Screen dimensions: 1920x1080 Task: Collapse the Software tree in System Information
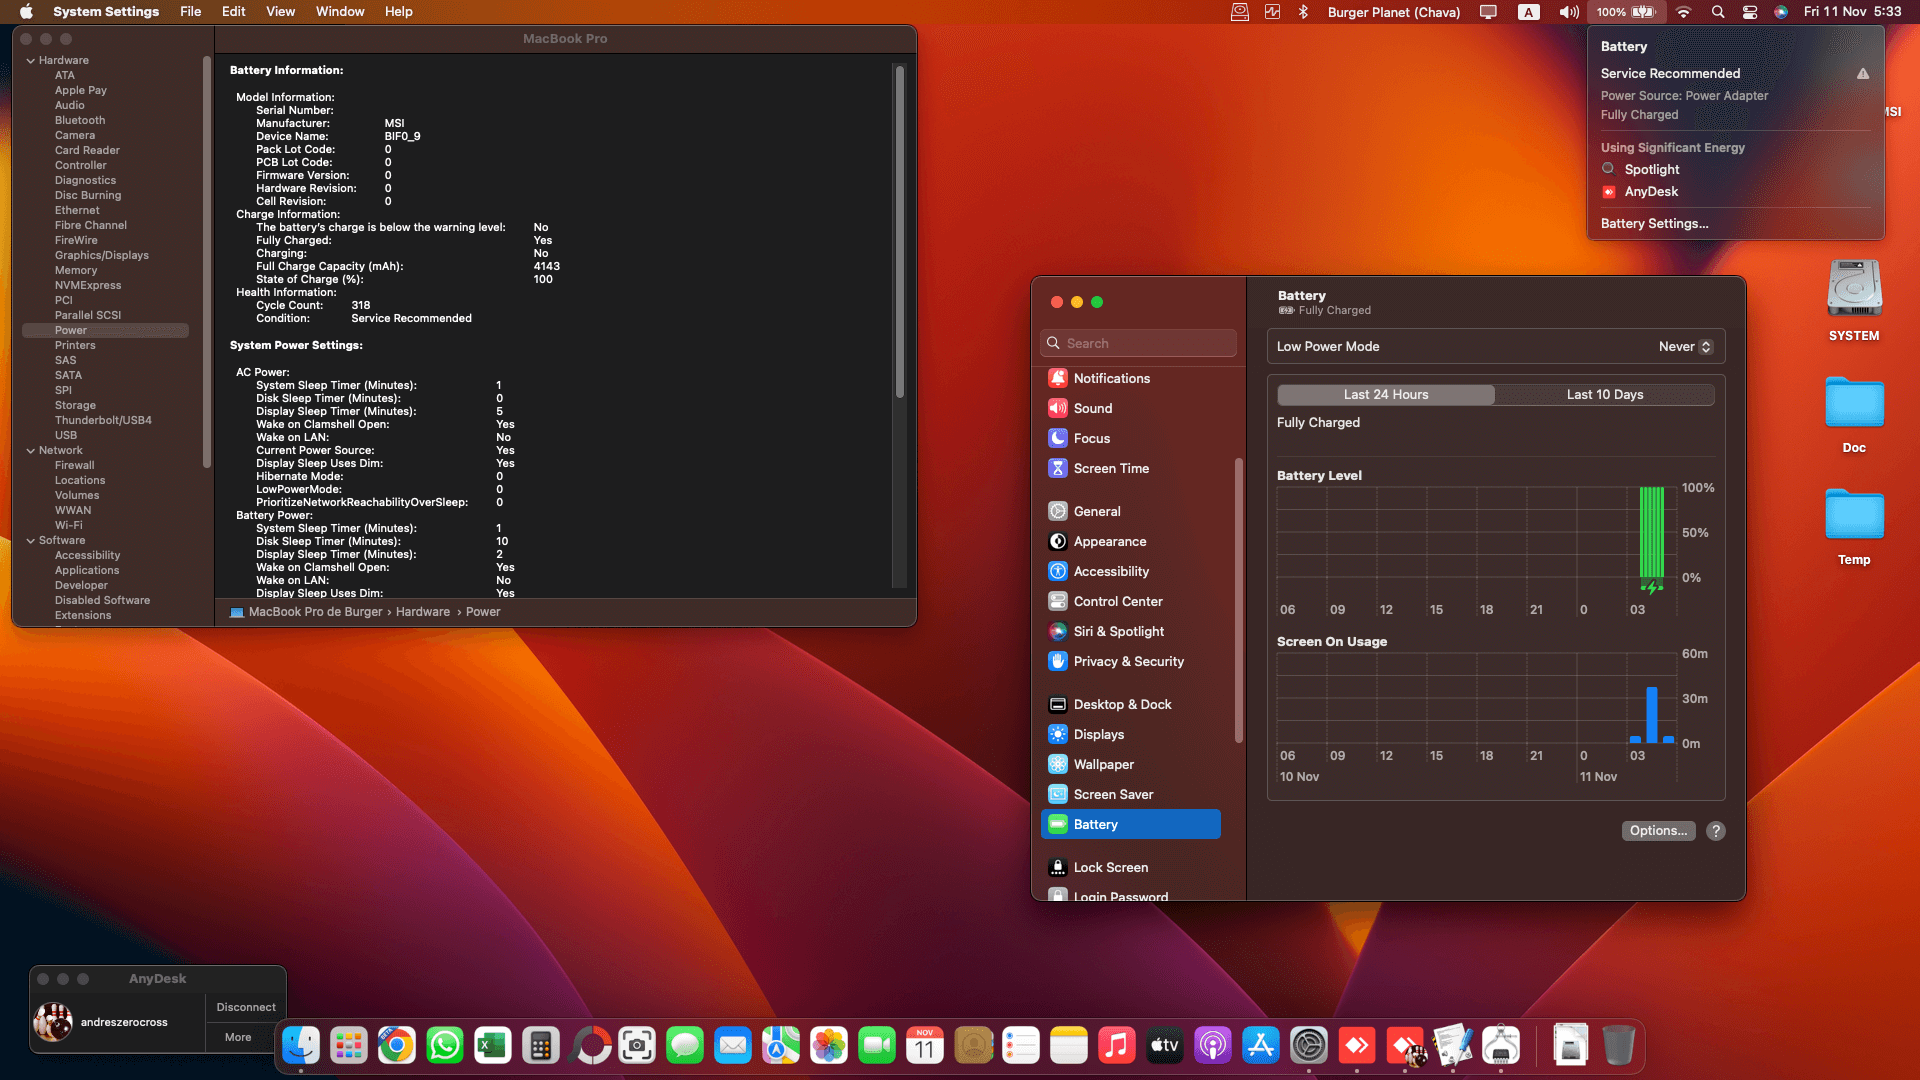30,541
